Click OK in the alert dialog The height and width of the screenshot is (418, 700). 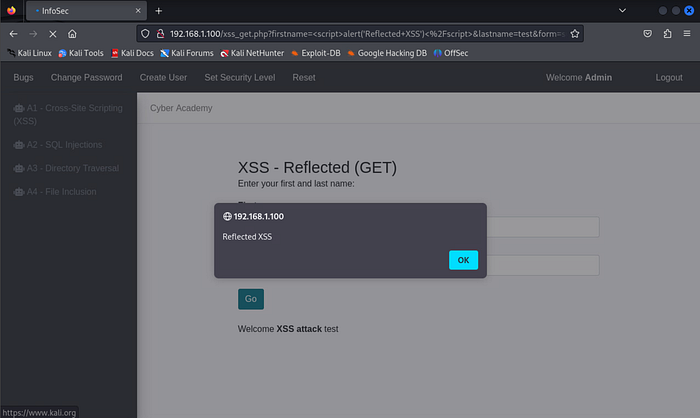click(x=463, y=260)
